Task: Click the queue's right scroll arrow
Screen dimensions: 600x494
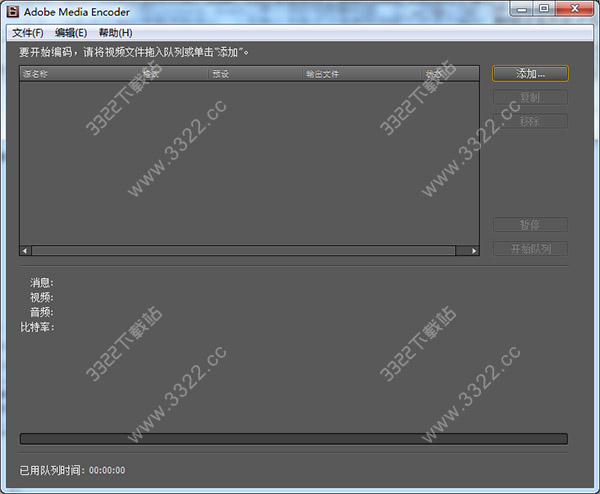Action: click(474, 251)
